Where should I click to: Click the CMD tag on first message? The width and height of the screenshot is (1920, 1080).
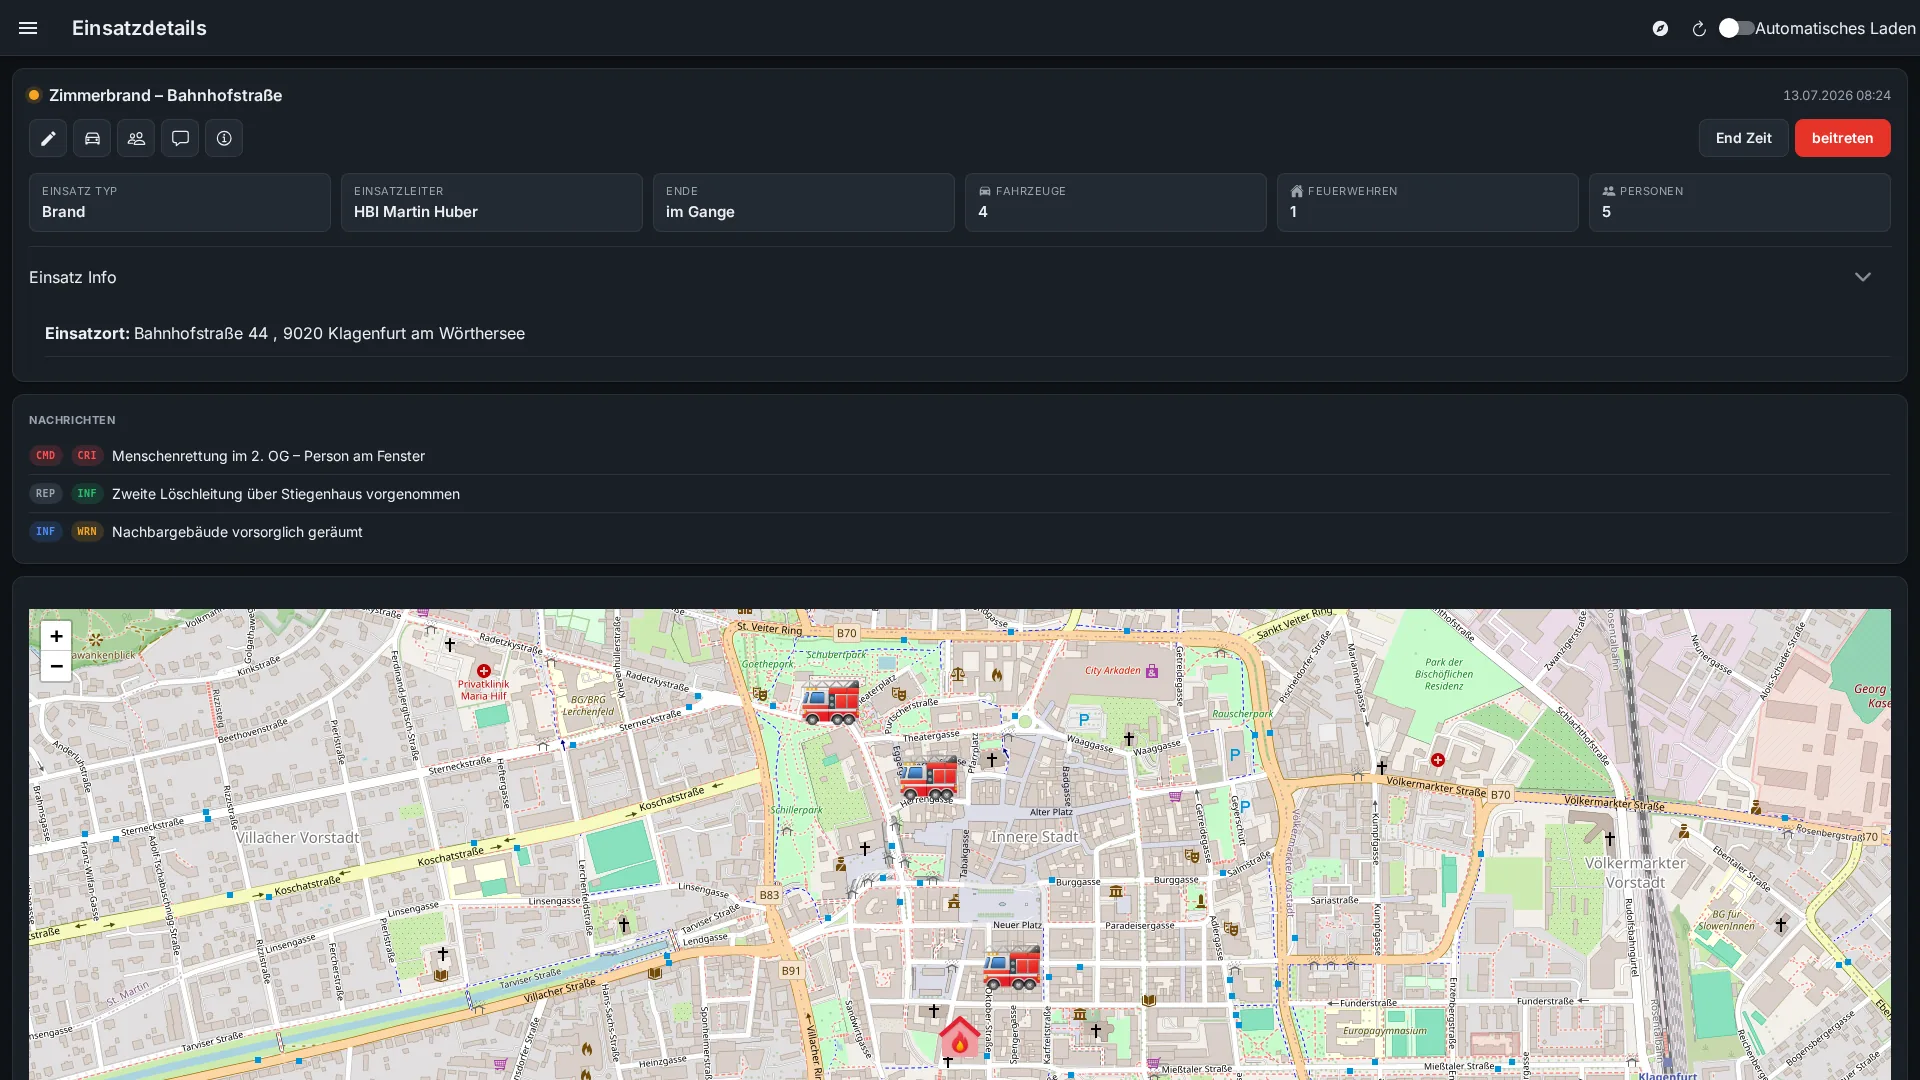point(46,456)
